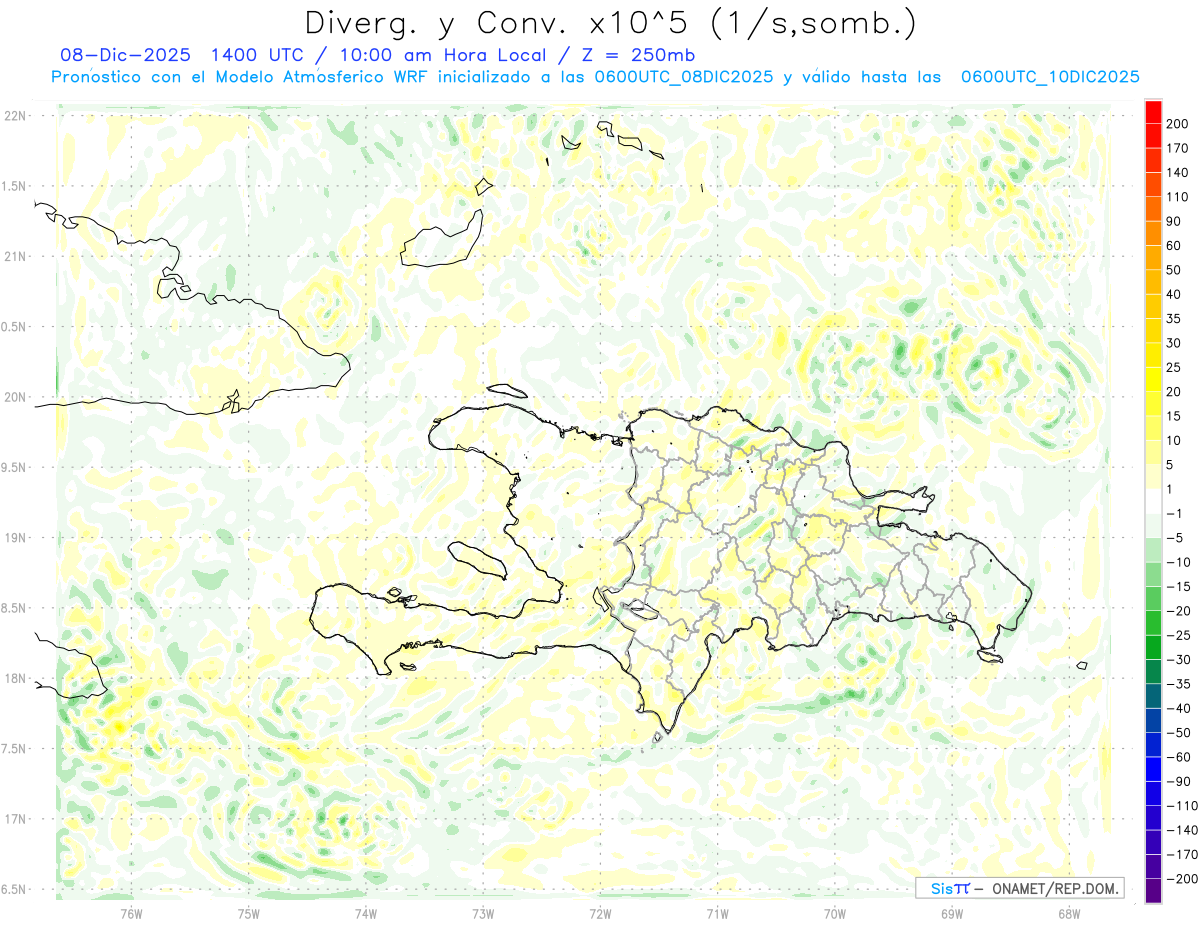Image resolution: width=1200 pixels, height=927 pixels.
Task: Pick the blue swatch between -60 and -90
Action: (1153, 770)
